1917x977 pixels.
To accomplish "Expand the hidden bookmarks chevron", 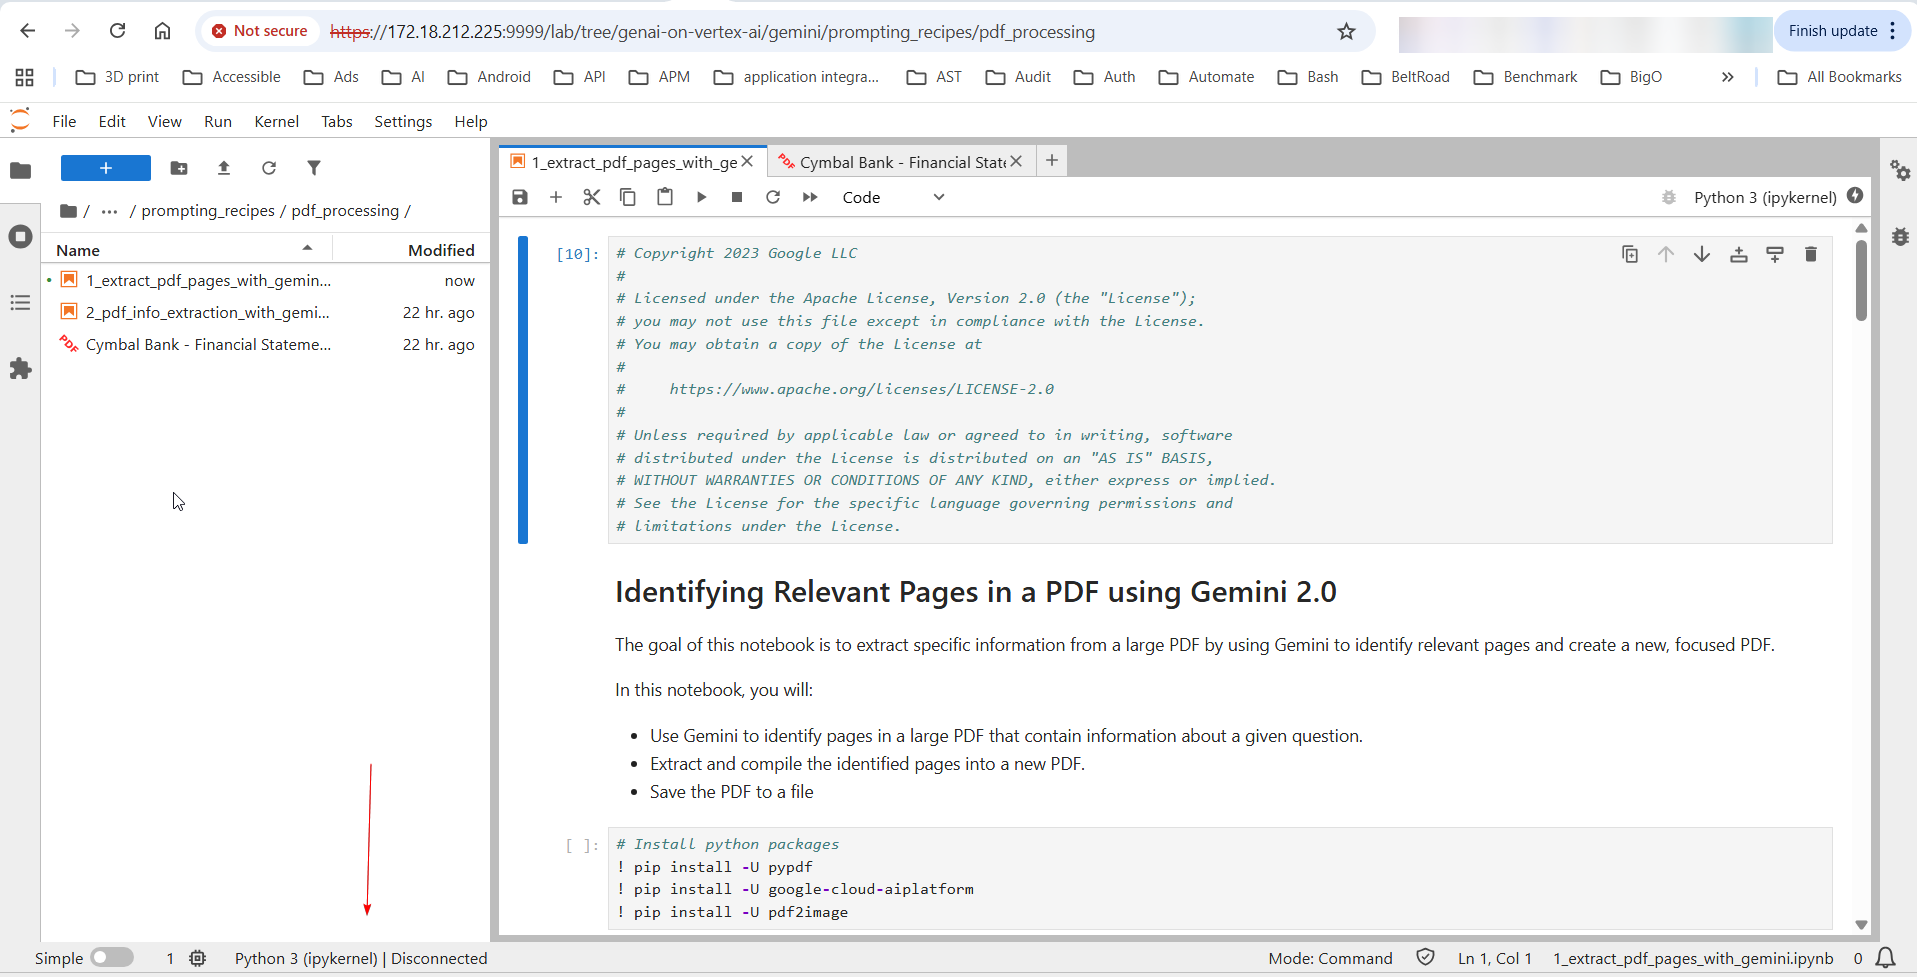I will 1727,77.
